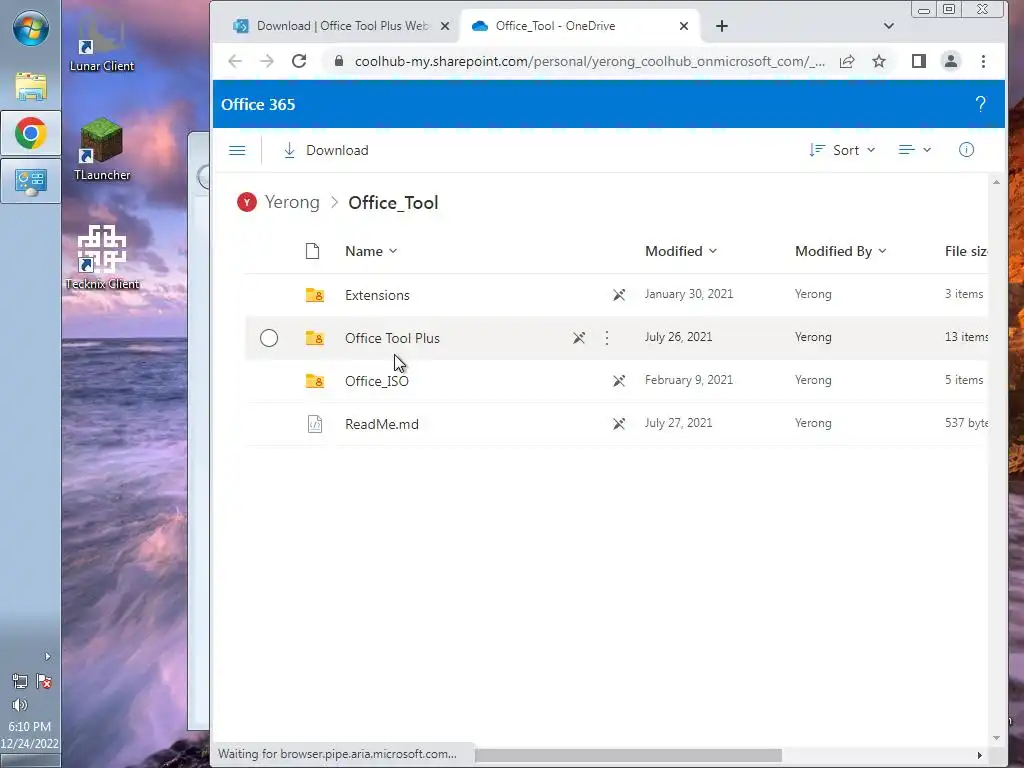Open the Windows Start menu
Image resolution: width=1024 pixels, height=768 pixels.
[31, 29]
